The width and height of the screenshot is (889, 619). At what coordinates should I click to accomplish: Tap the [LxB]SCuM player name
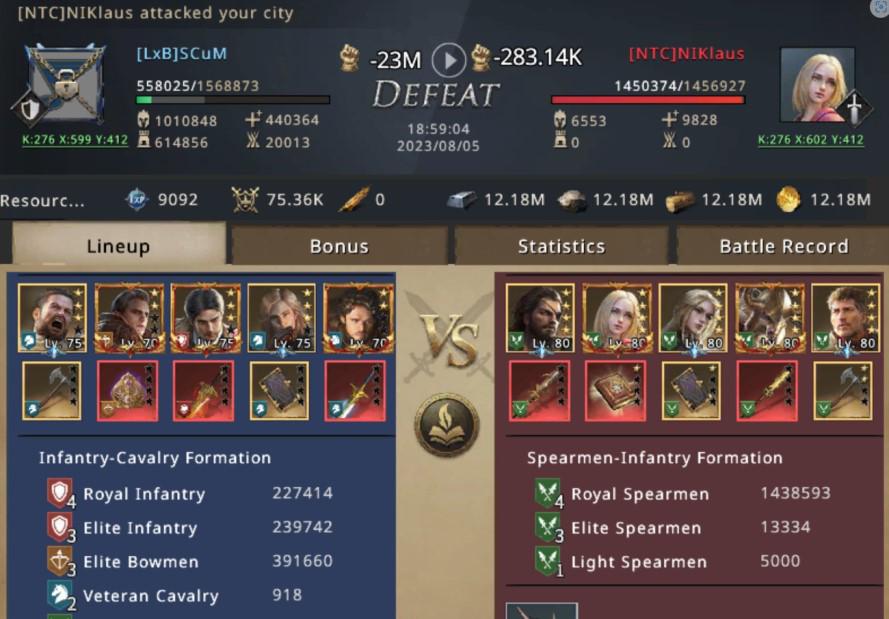pyautogui.click(x=181, y=54)
